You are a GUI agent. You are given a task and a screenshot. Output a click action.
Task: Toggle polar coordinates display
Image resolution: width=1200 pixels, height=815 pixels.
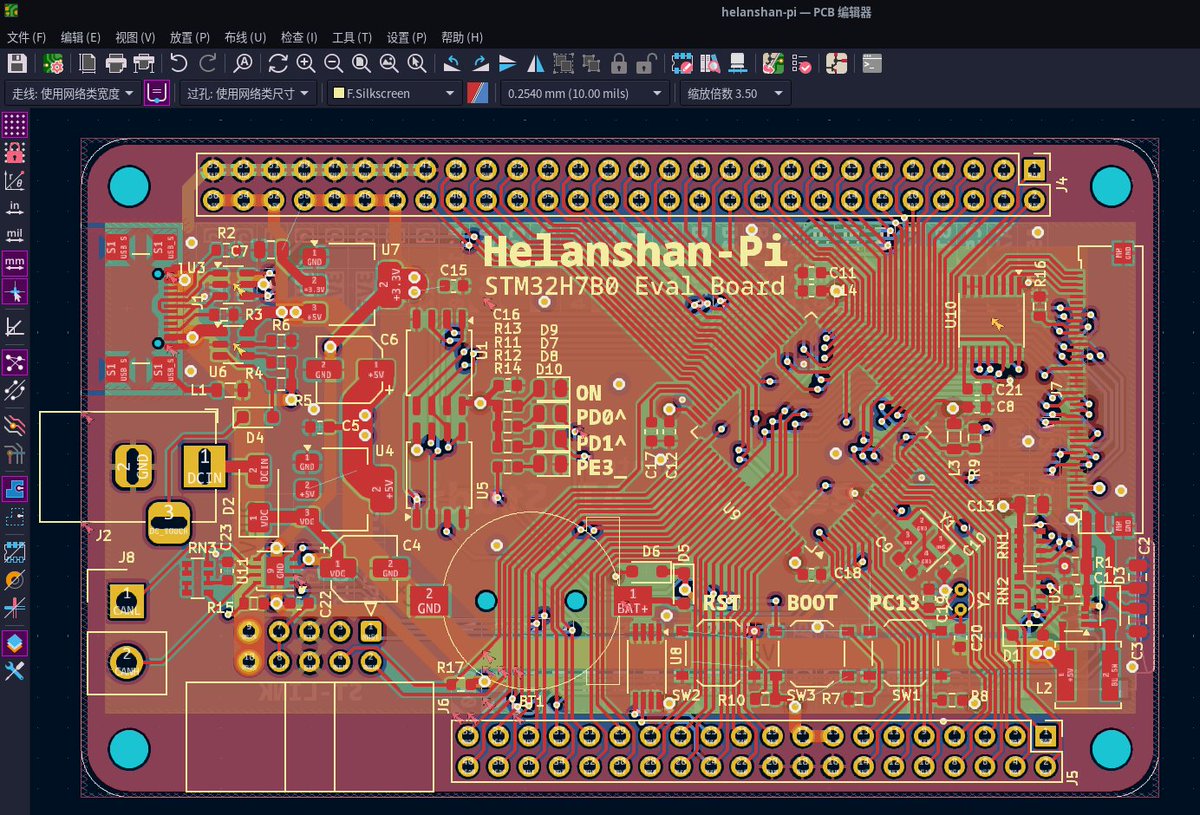coord(14,181)
